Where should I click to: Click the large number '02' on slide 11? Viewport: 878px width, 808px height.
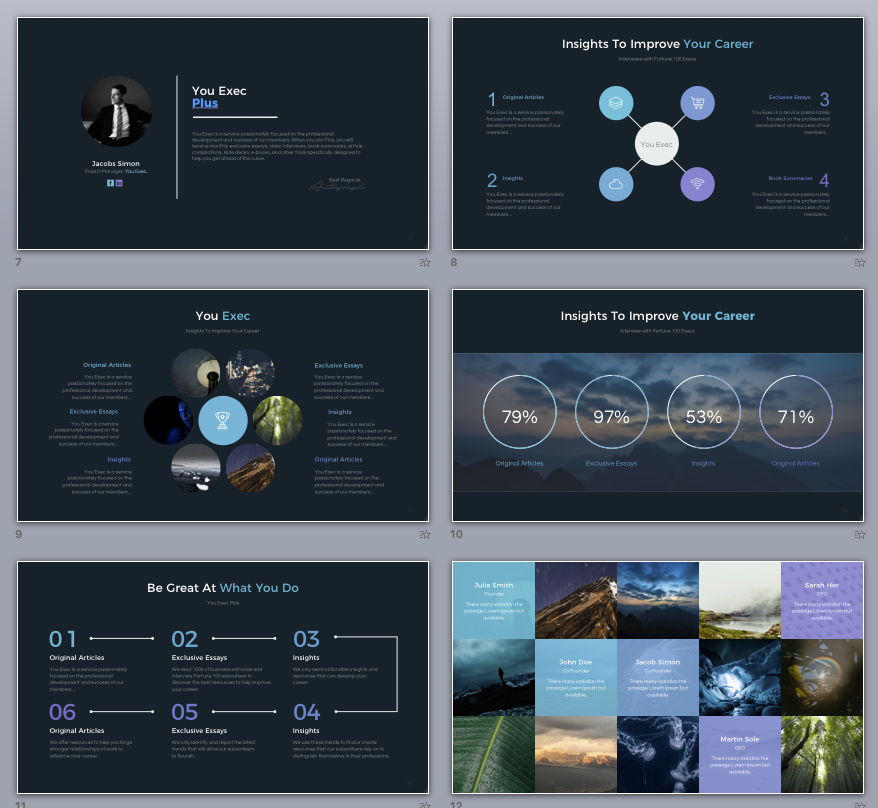[x=185, y=639]
